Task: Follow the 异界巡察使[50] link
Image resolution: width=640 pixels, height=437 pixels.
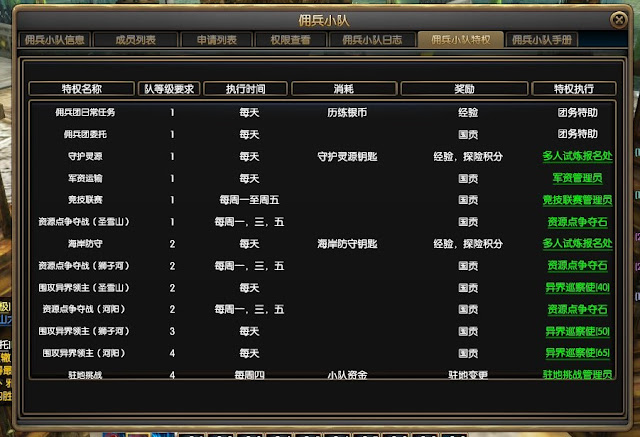Action: [x=578, y=331]
